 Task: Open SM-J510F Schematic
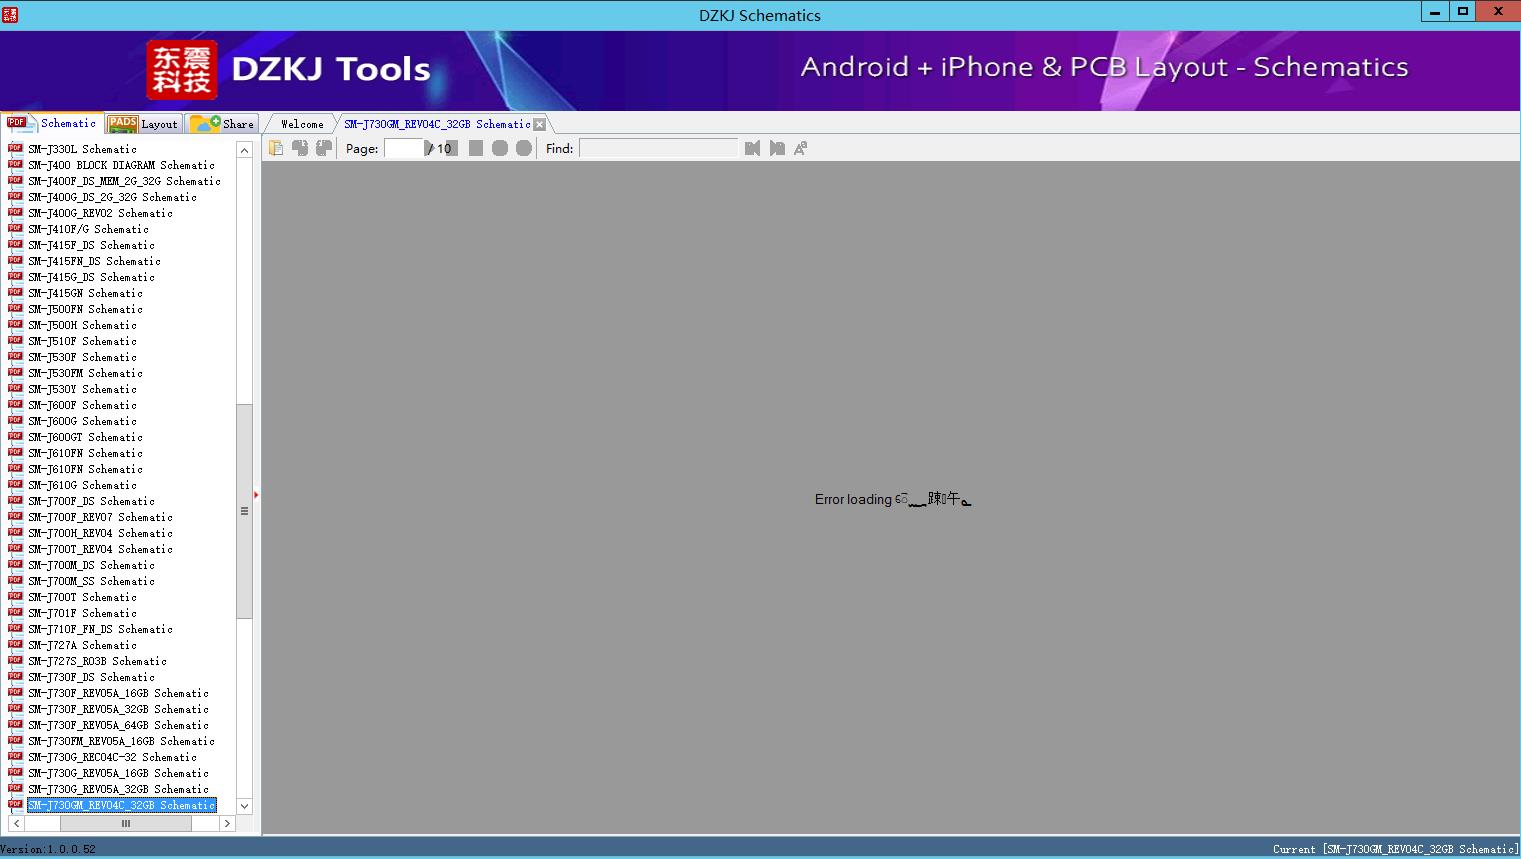(83, 341)
